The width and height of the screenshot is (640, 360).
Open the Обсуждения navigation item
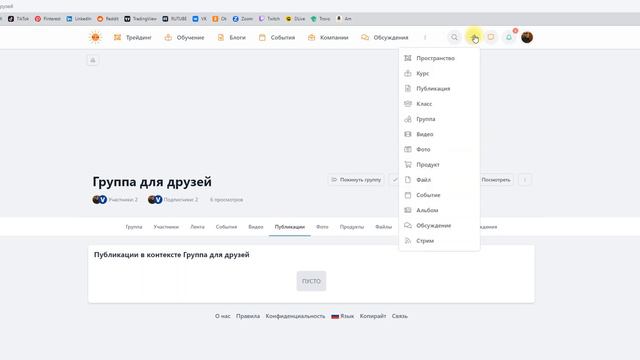tap(384, 38)
